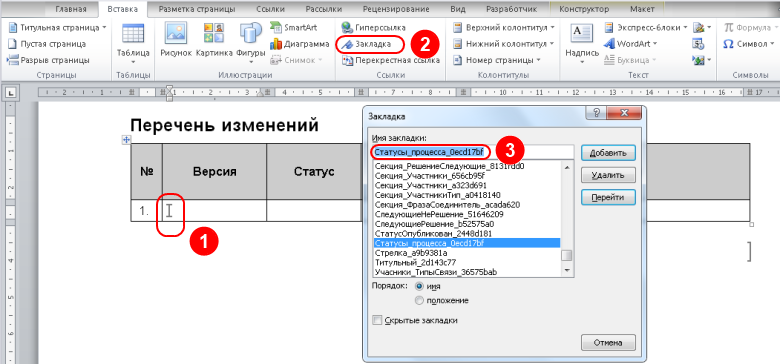The image size is (780, 364).
Task: Insert date and time icon
Action: tap(697, 44)
